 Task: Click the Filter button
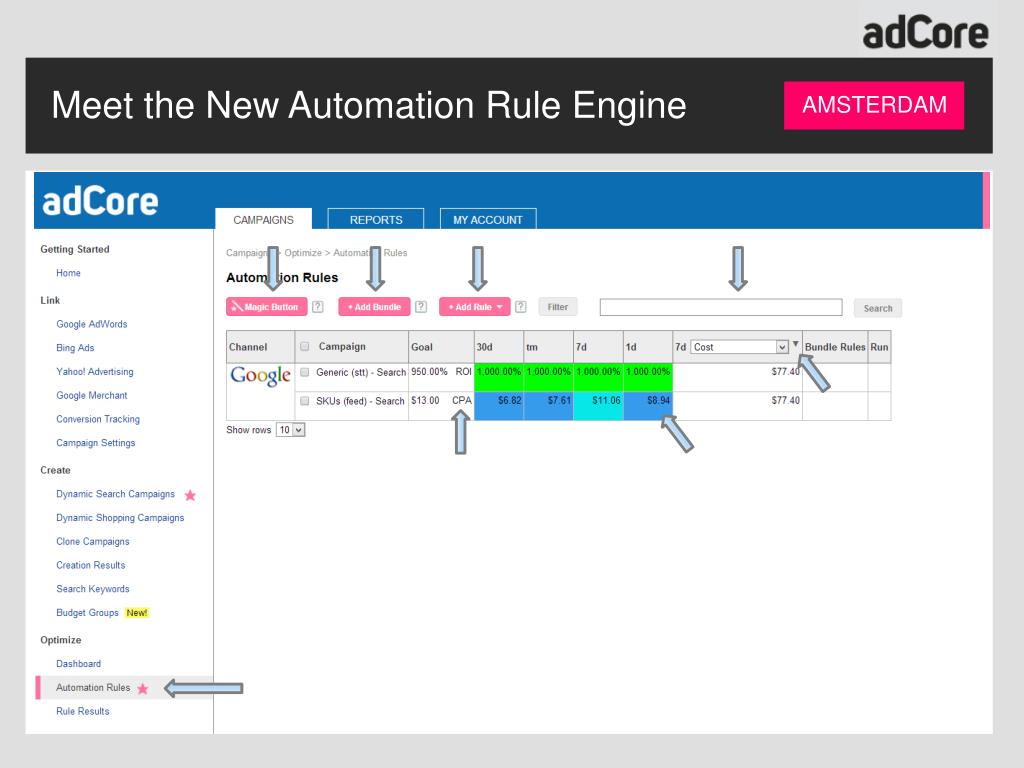(x=558, y=307)
